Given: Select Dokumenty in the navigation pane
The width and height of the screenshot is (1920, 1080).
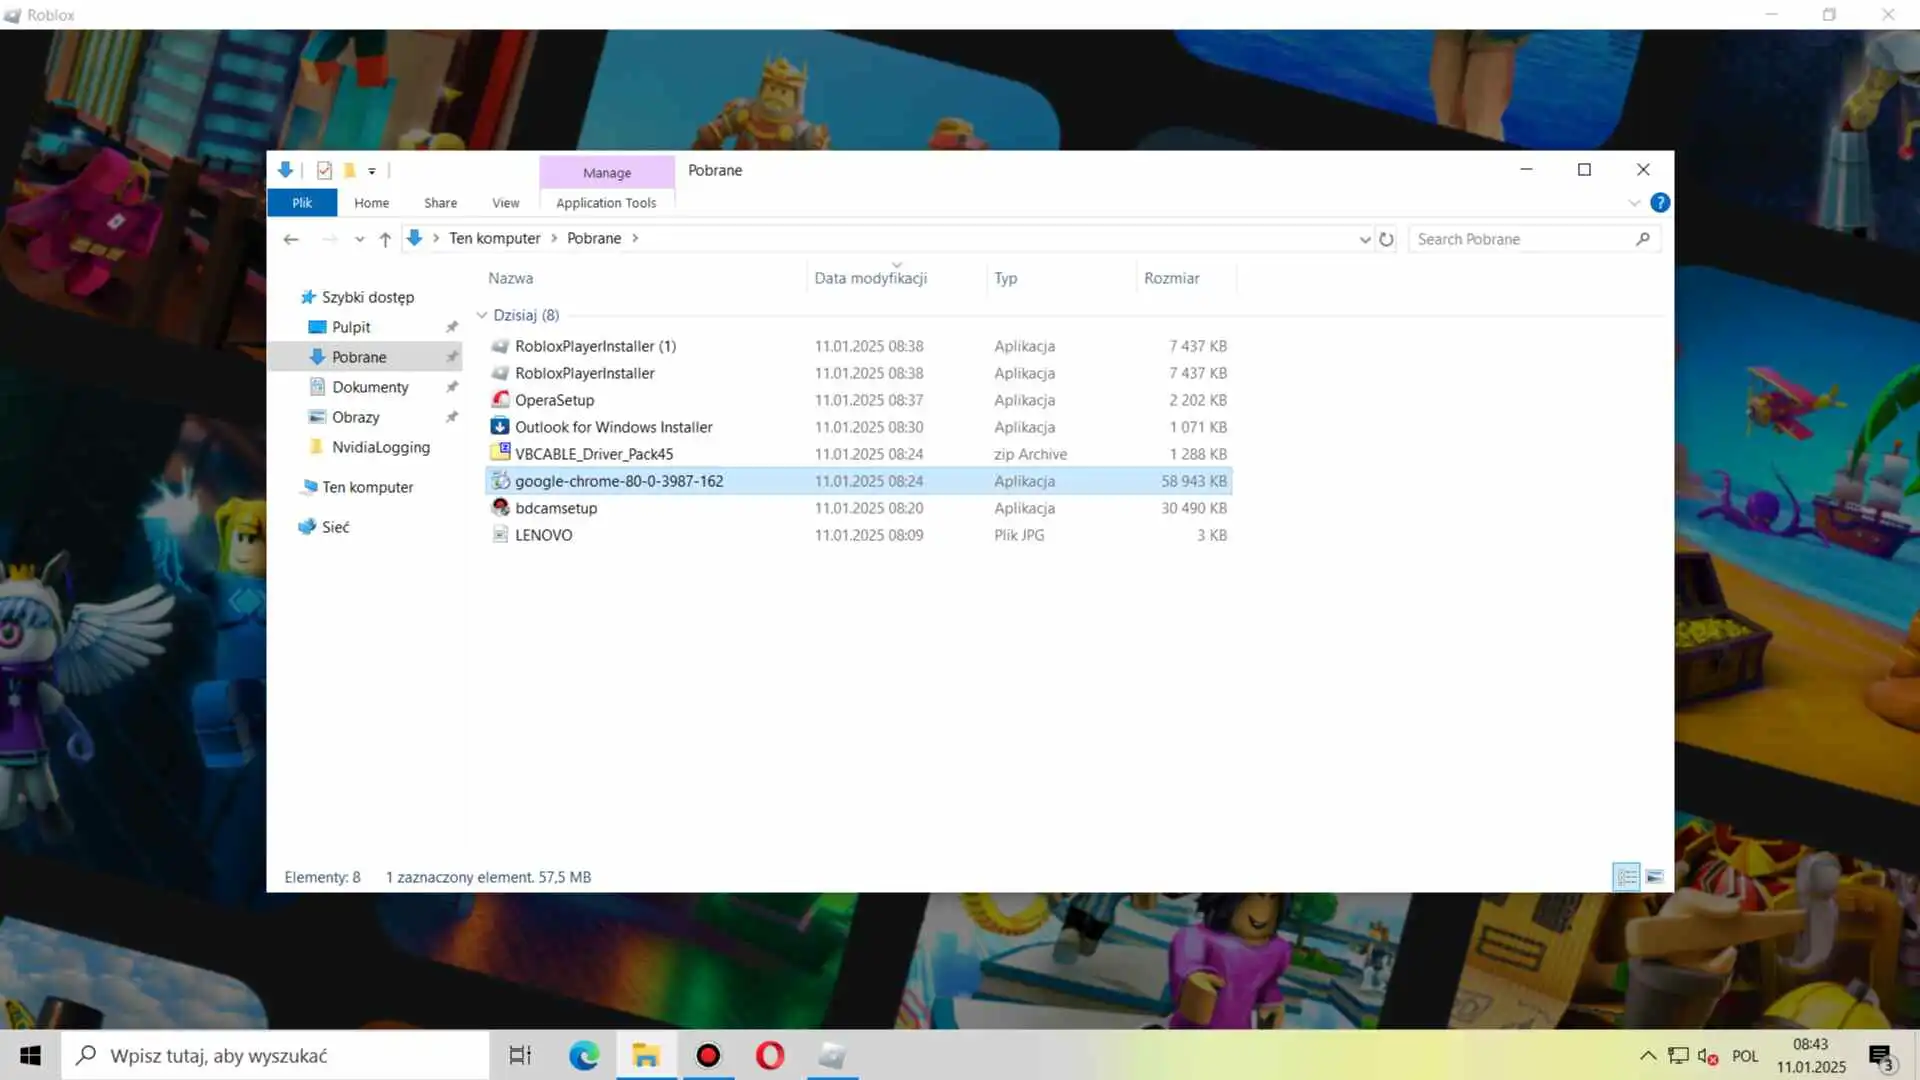Looking at the screenshot, I should [370, 387].
